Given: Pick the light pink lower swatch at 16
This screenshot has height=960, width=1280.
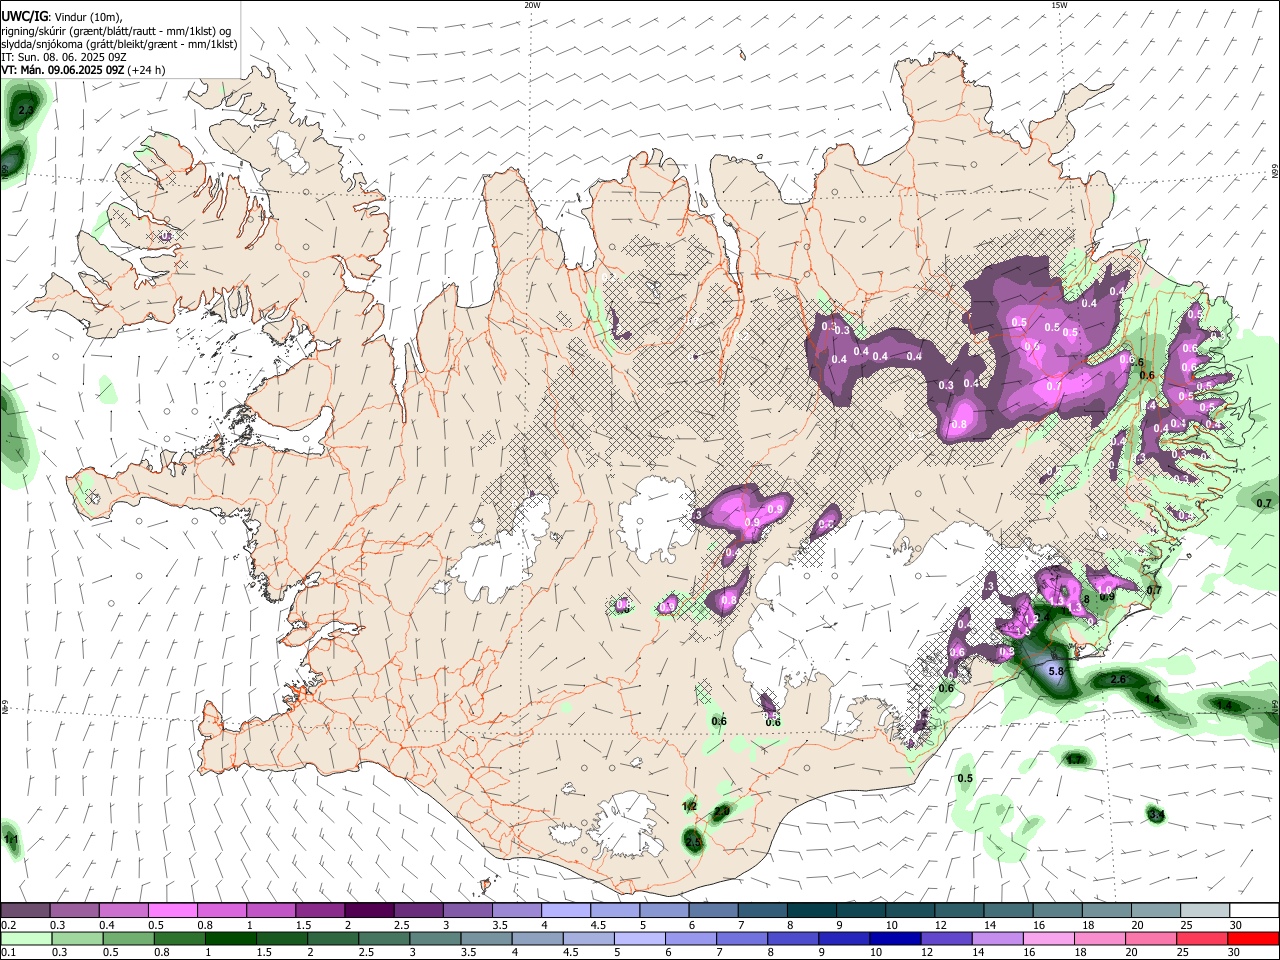Looking at the screenshot, I should click(1048, 938).
